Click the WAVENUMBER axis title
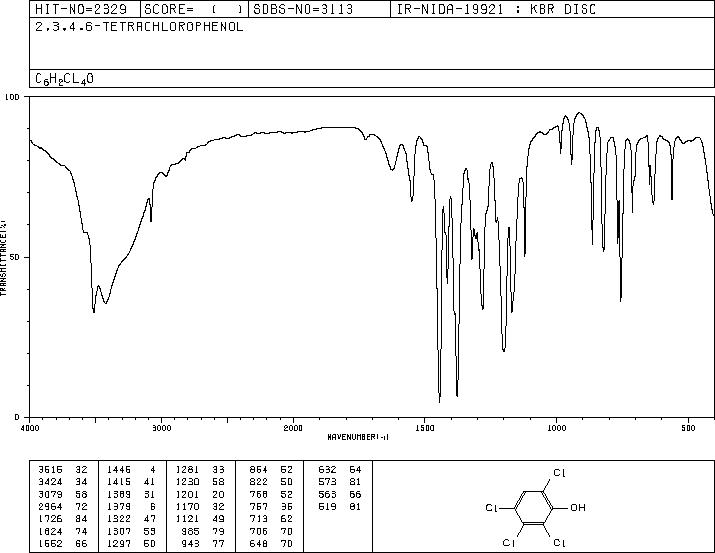This screenshot has height=553, width=715. click(x=358, y=437)
